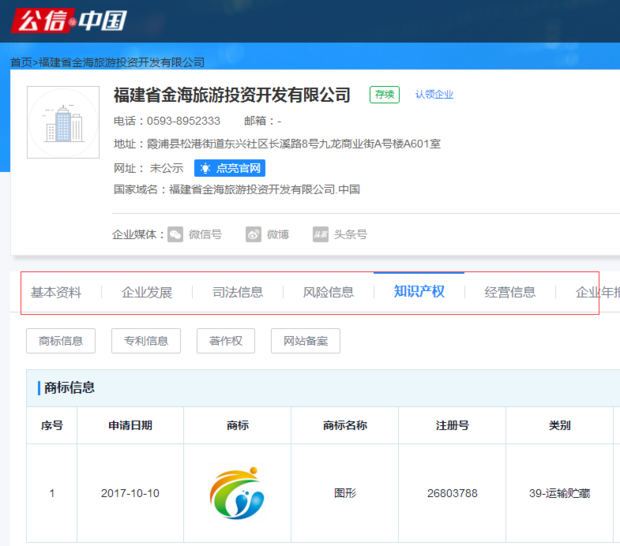Click the company title heading text
The height and width of the screenshot is (546, 620).
pos(232,95)
